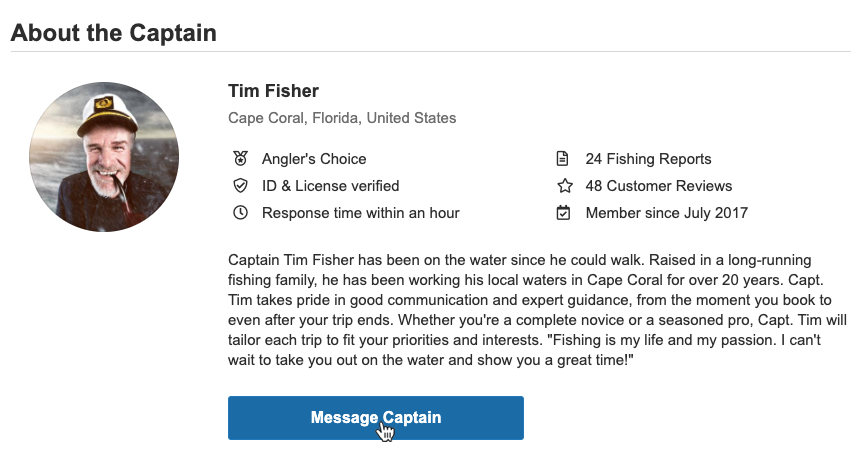Image resolution: width=855 pixels, height=465 pixels.
Task: Click the ID verified shield icon
Action: tap(240, 186)
